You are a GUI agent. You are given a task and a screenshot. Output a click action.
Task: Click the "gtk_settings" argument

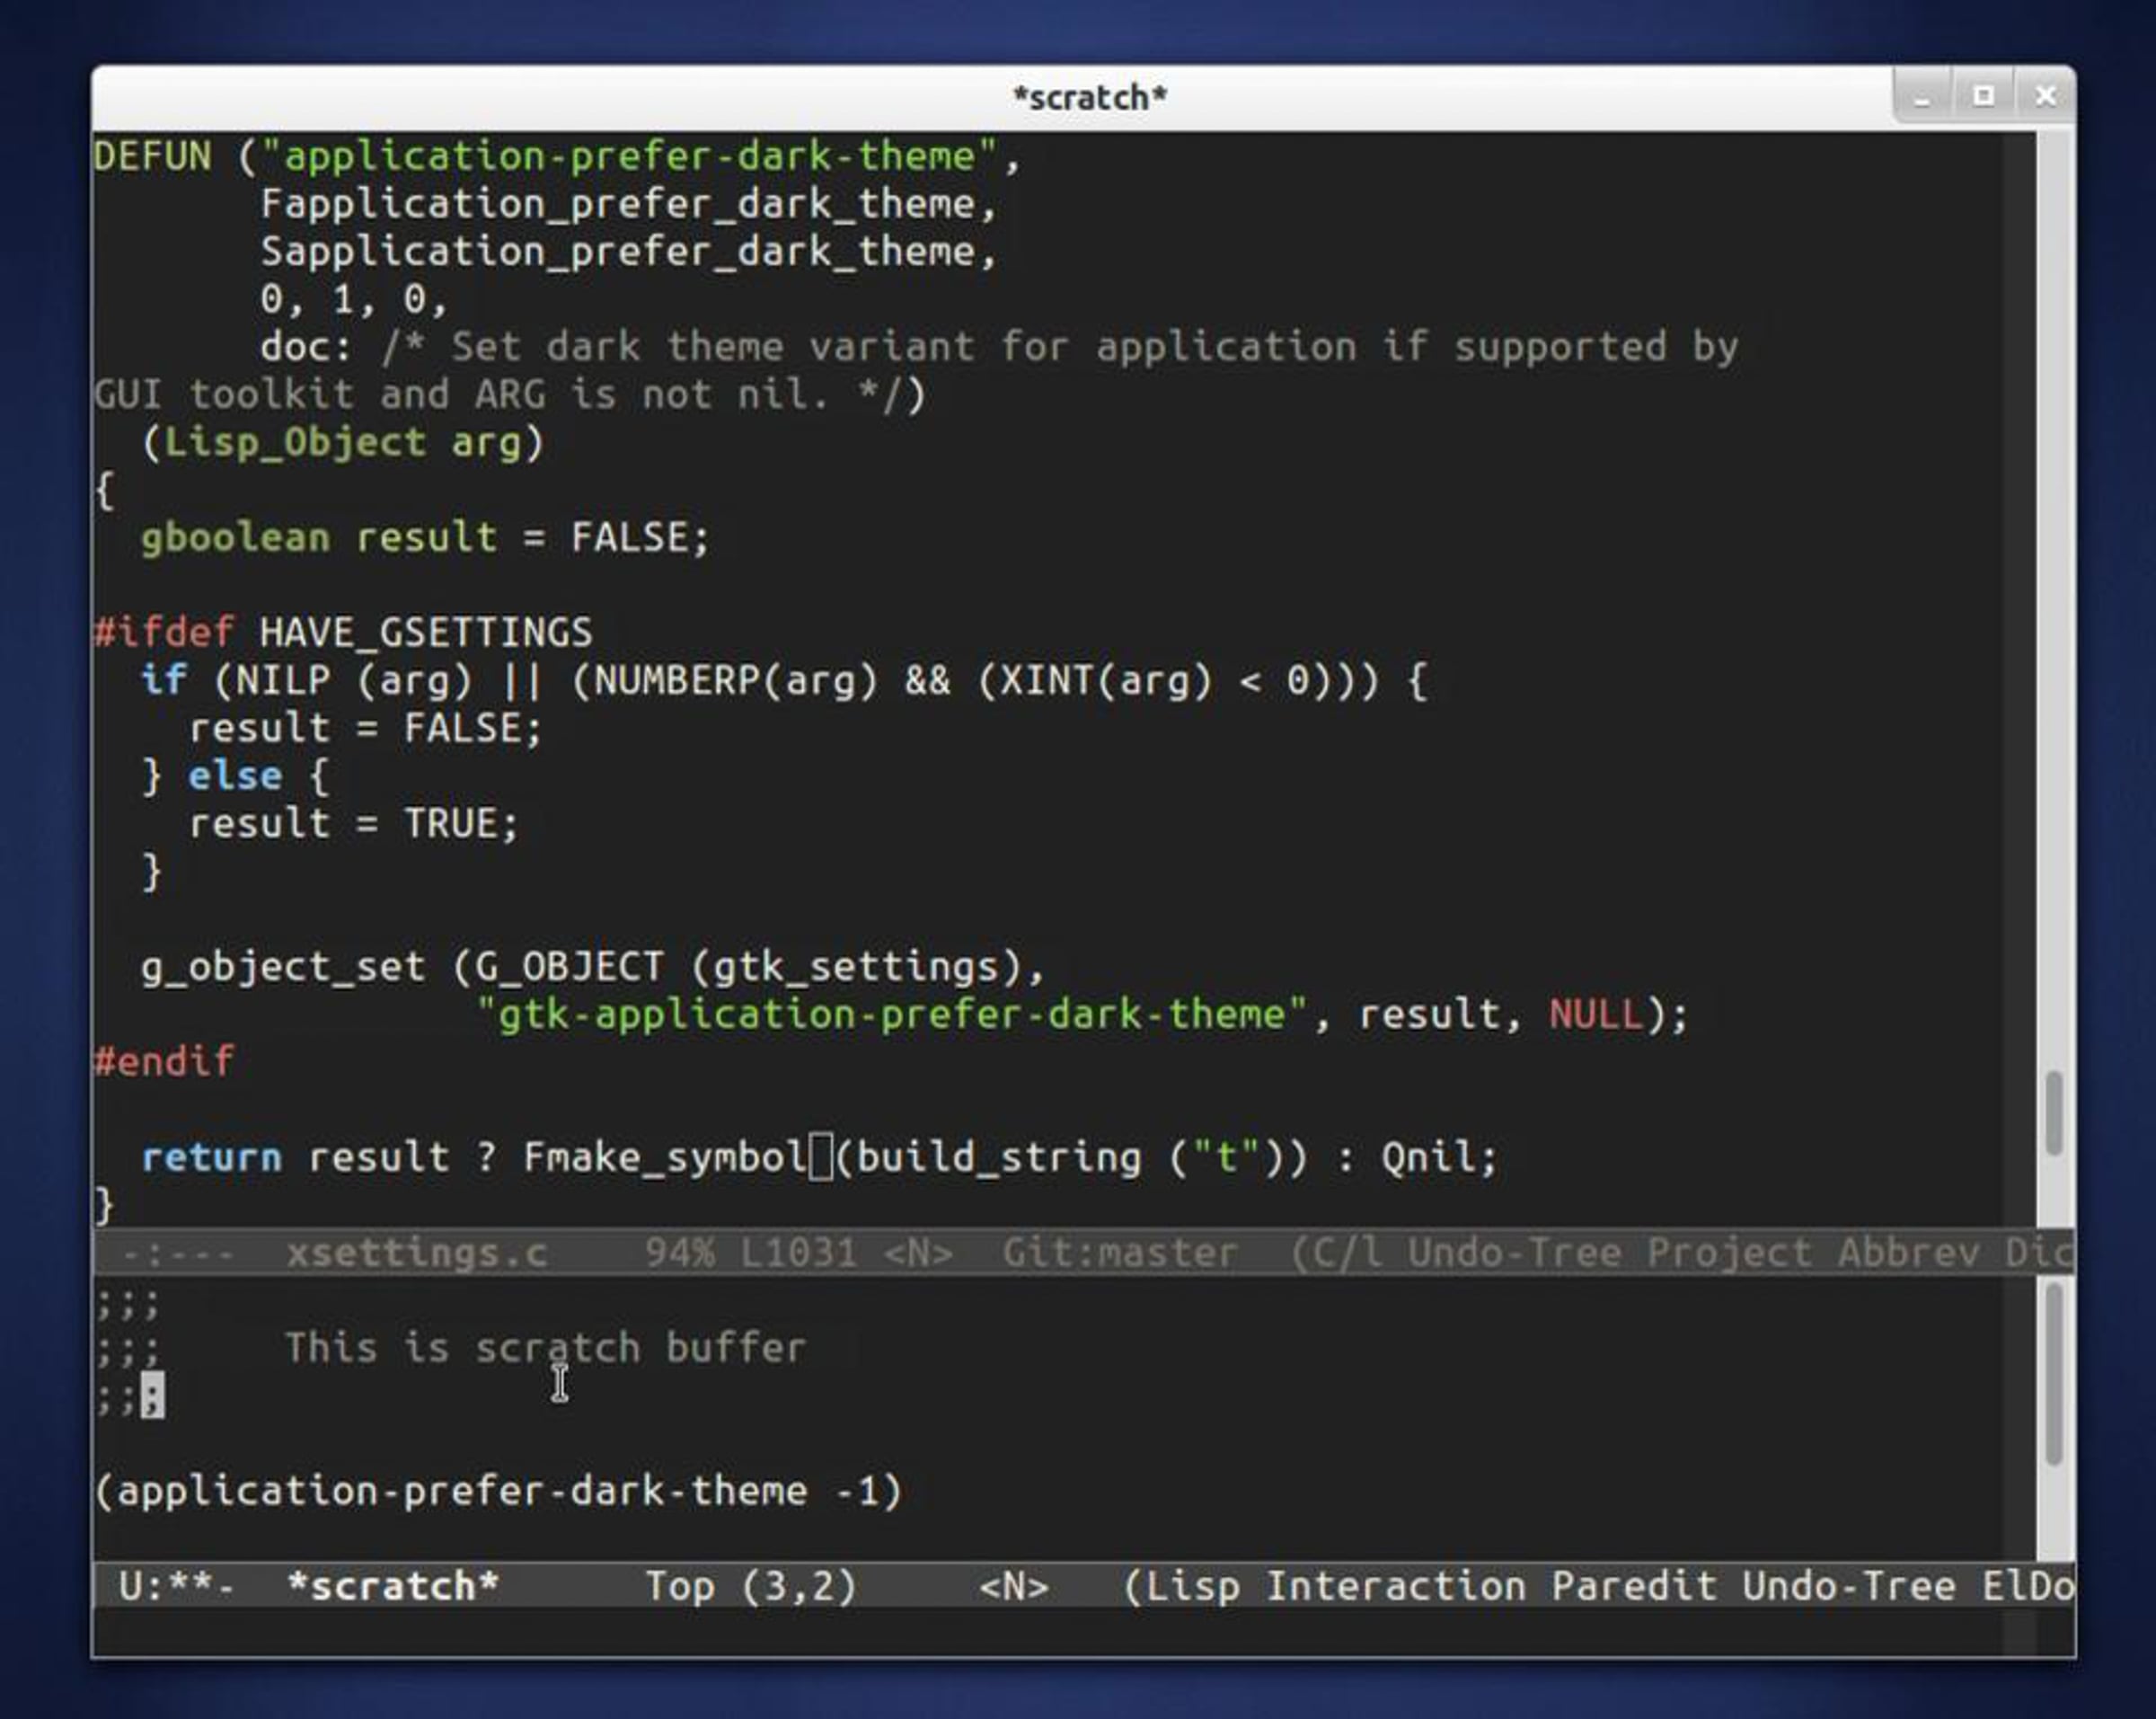855,967
